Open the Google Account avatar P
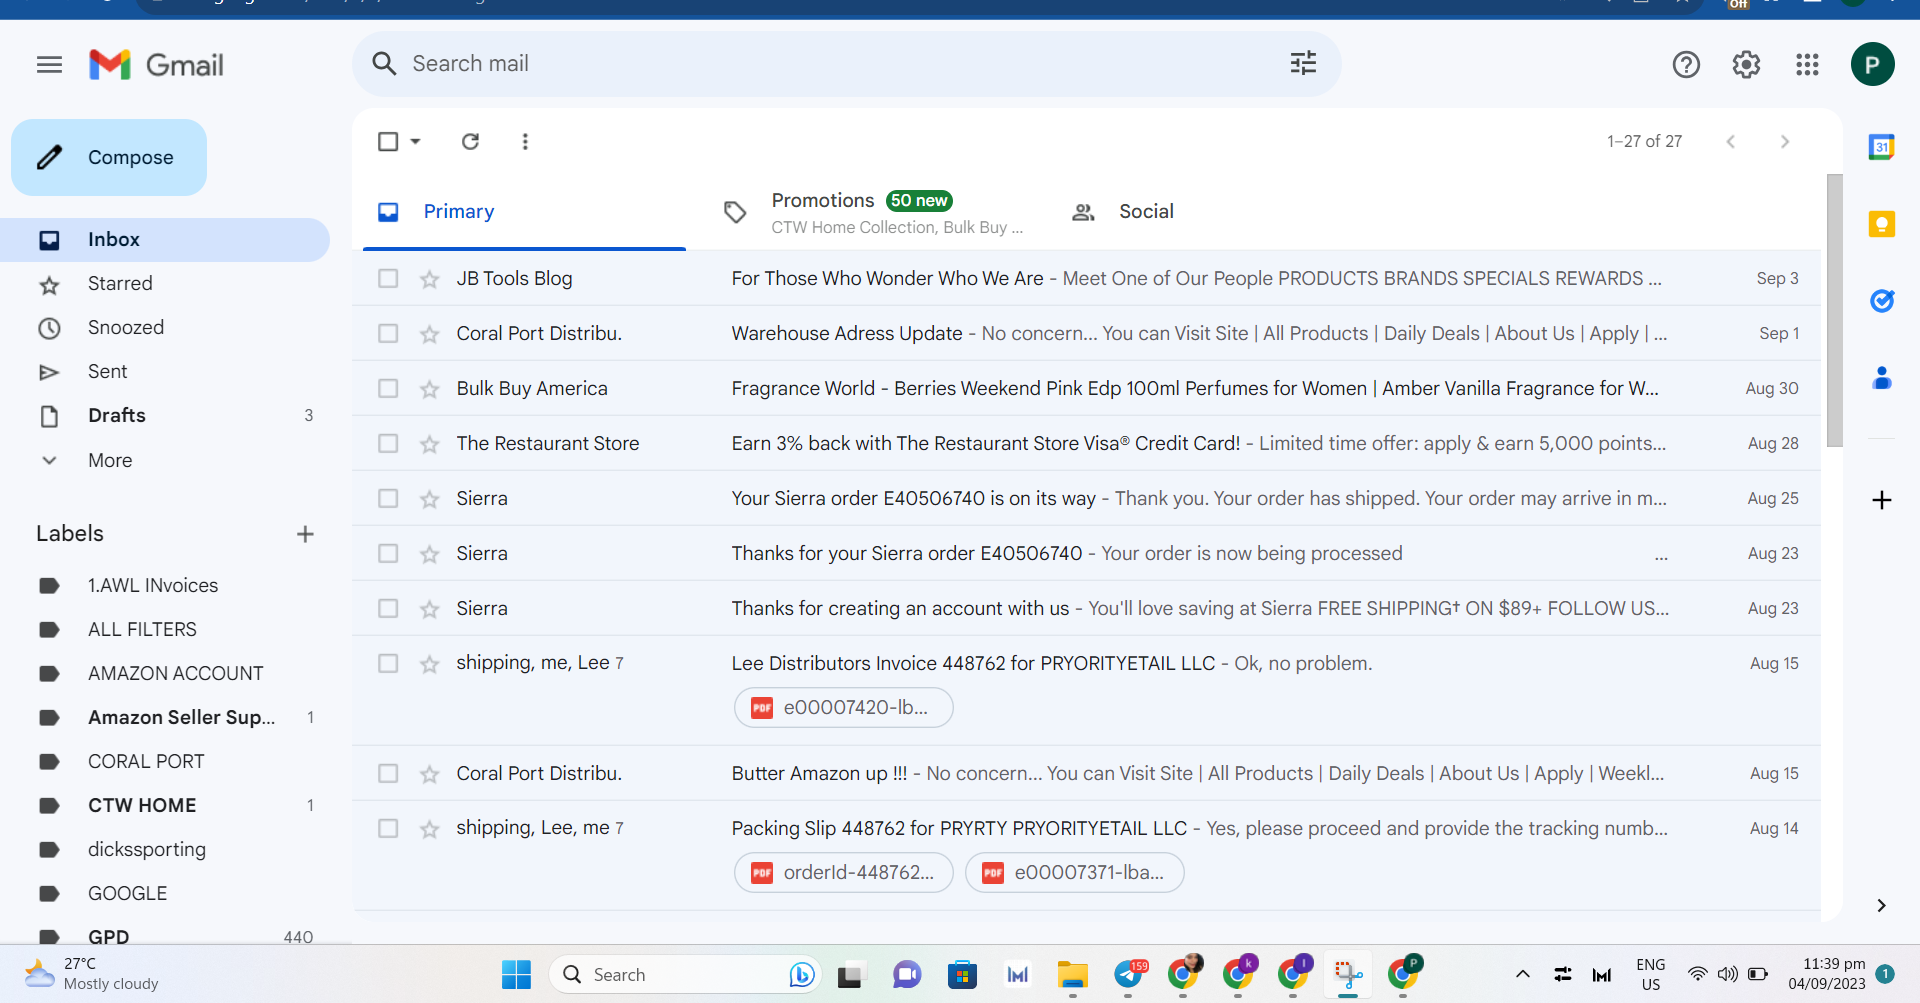 click(1872, 65)
